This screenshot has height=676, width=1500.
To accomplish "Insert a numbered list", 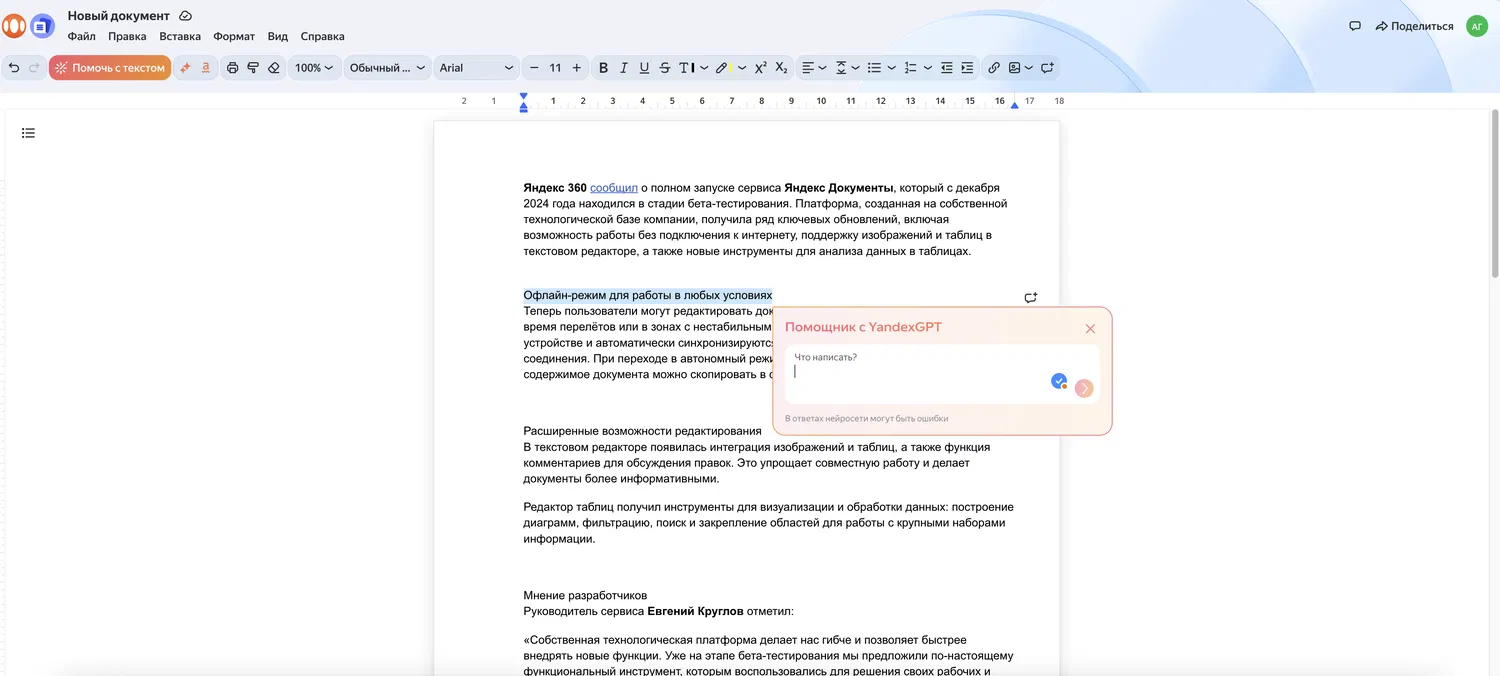I will click(x=911, y=68).
